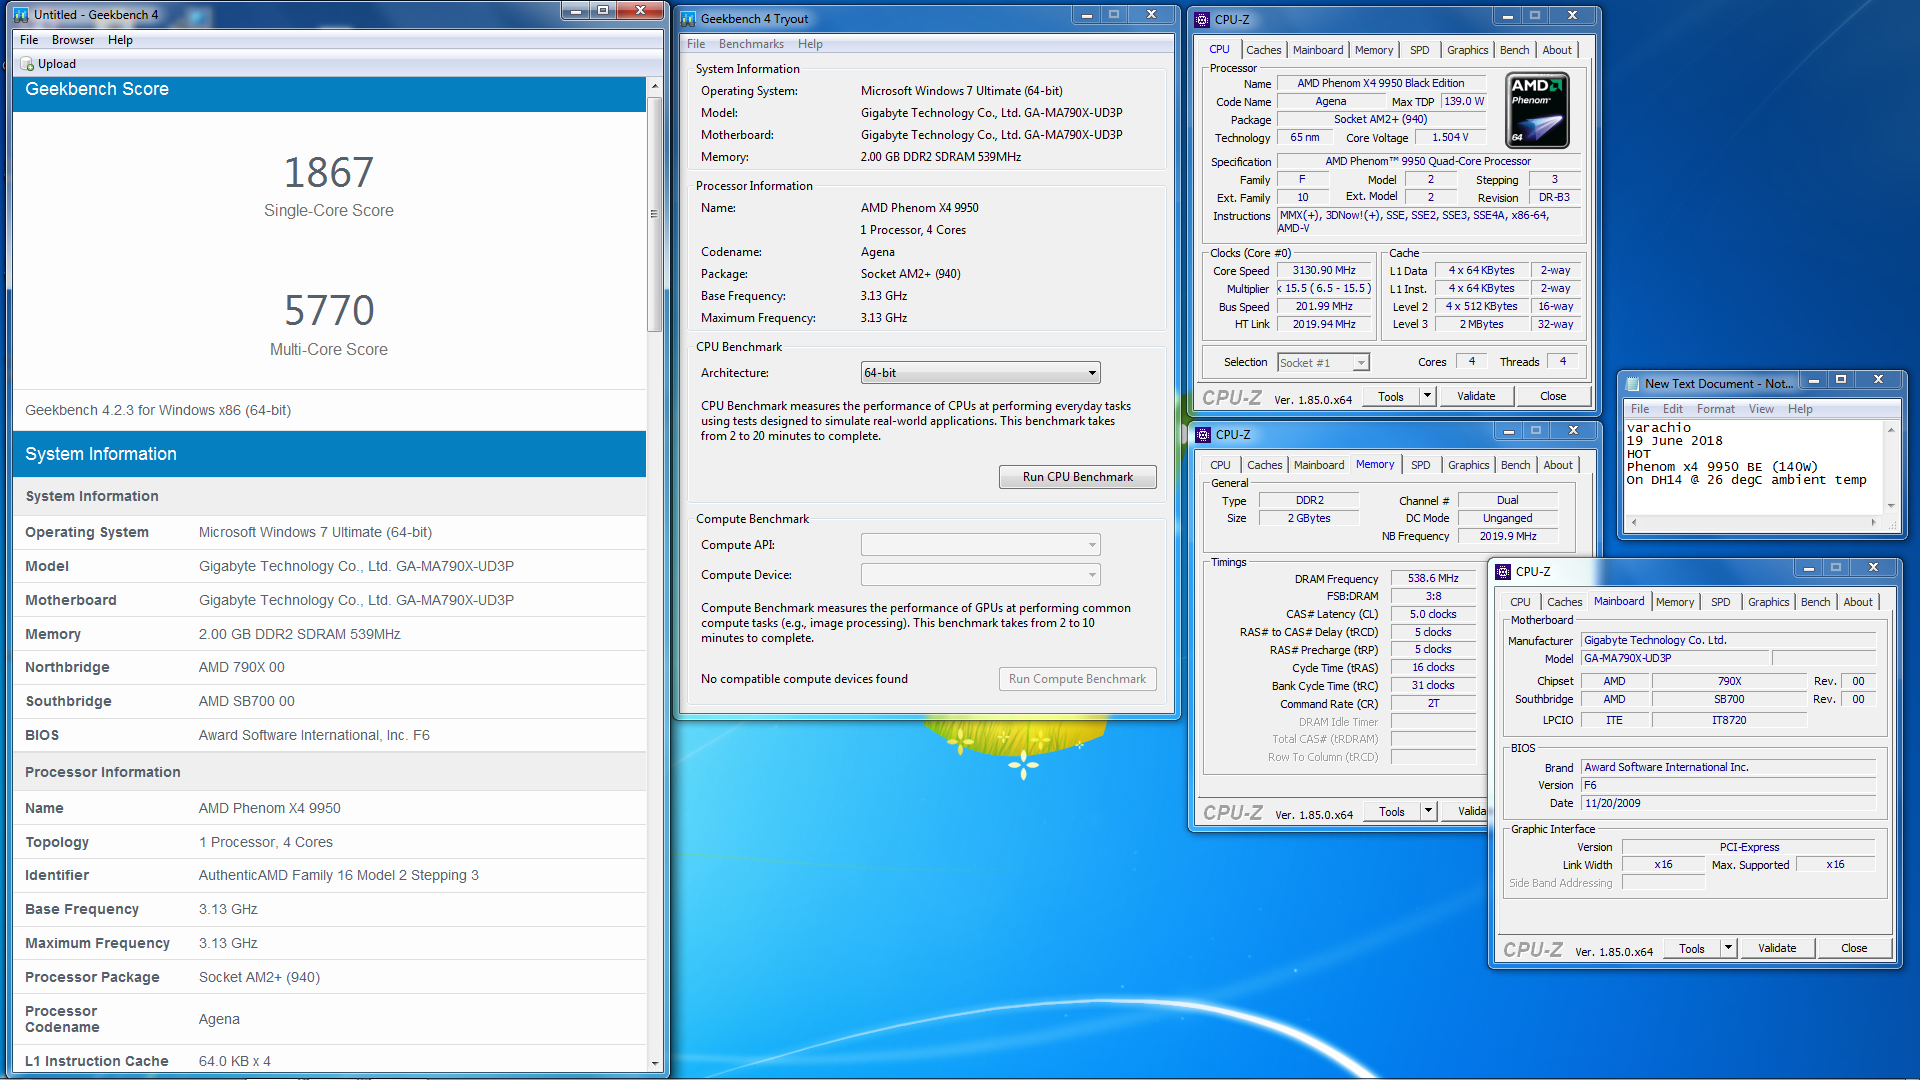Expand Tools arrow in Mainboard CPU-Z window
This screenshot has width=1920, height=1080.
click(x=1727, y=948)
